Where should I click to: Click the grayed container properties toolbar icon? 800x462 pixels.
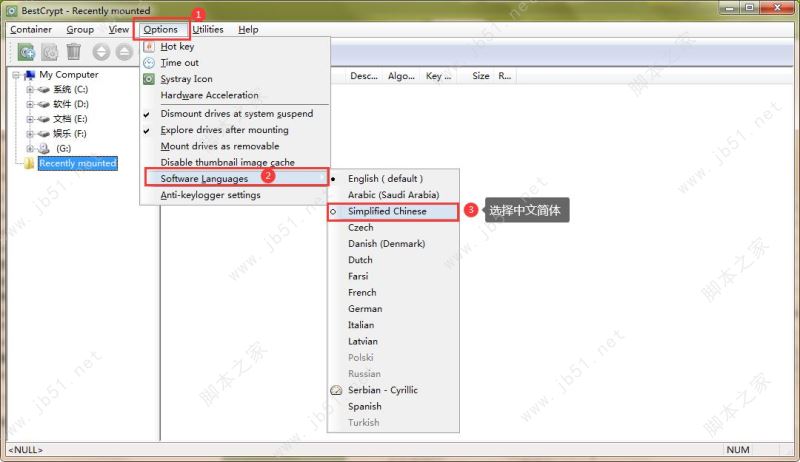coord(50,52)
